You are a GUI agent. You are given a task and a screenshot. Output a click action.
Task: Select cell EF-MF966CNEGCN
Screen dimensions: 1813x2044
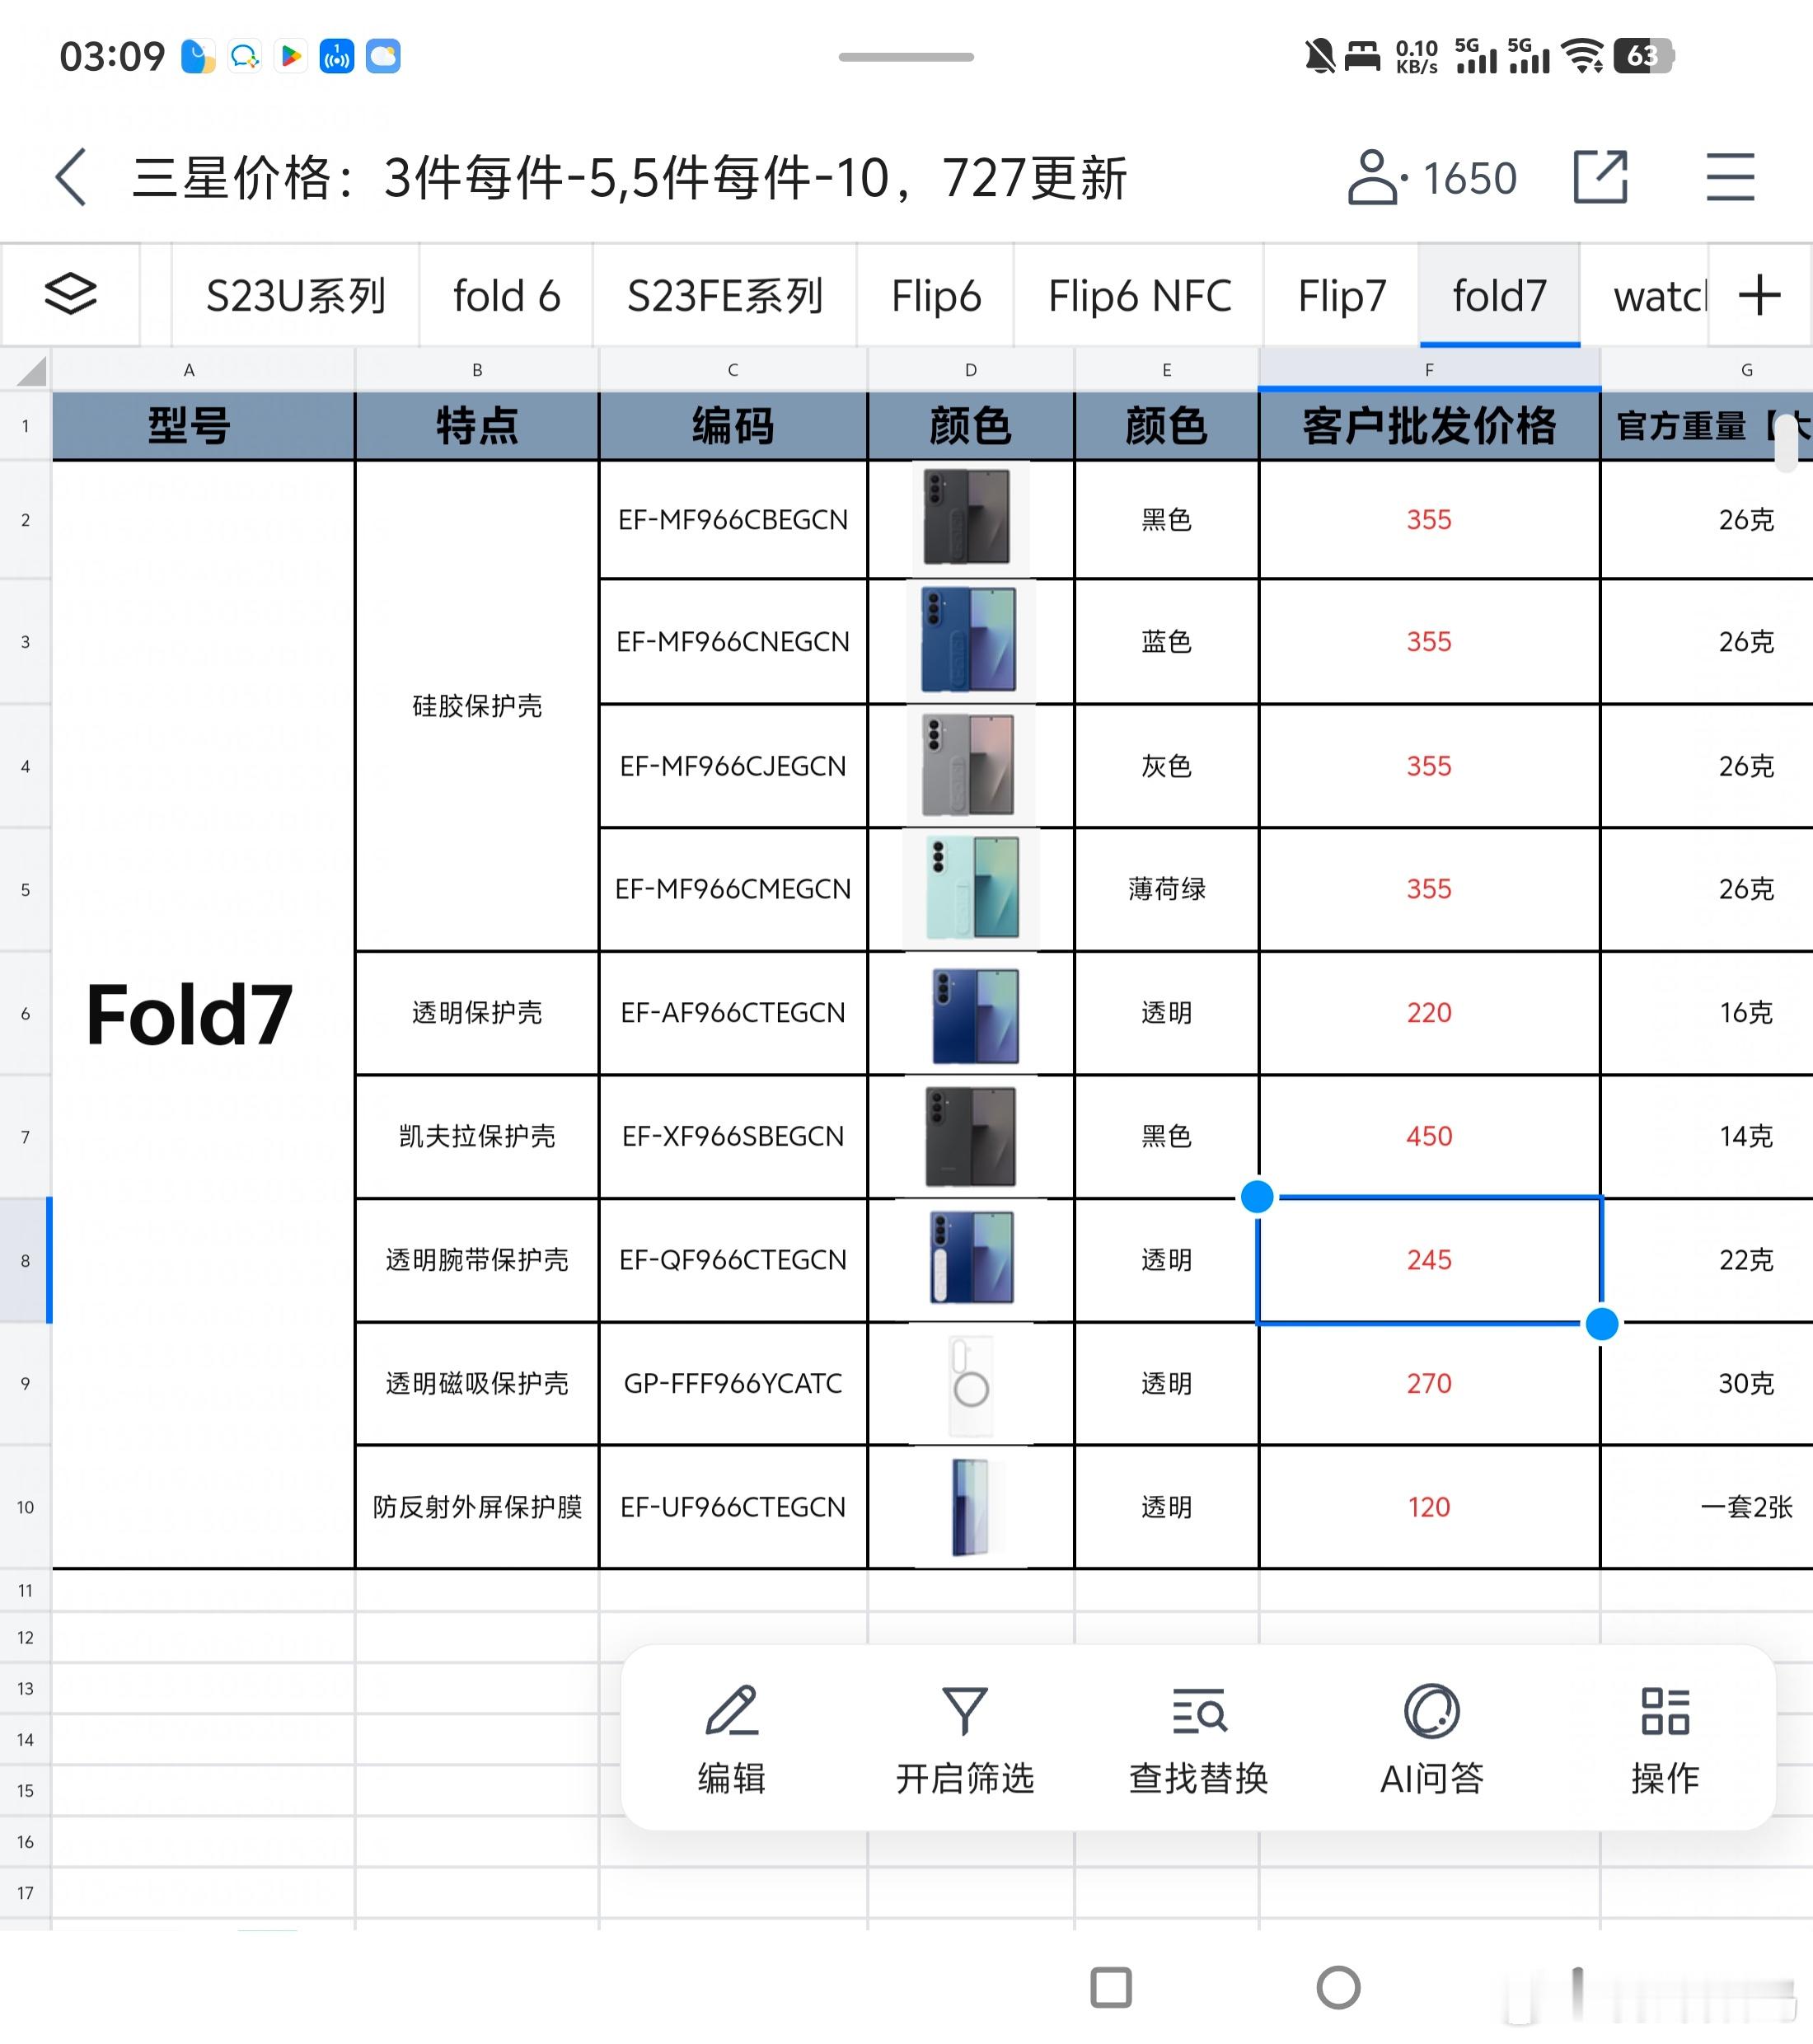pyautogui.click(x=733, y=642)
